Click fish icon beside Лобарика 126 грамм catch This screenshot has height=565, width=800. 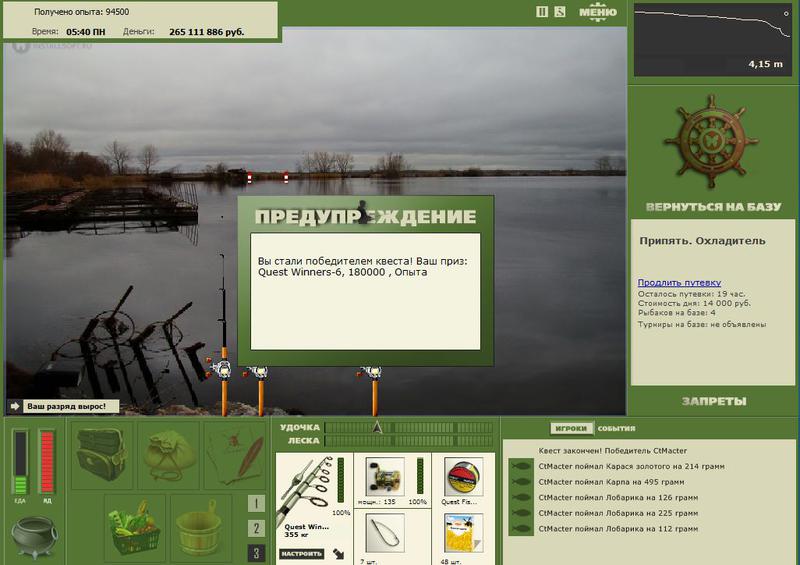coord(521,498)
